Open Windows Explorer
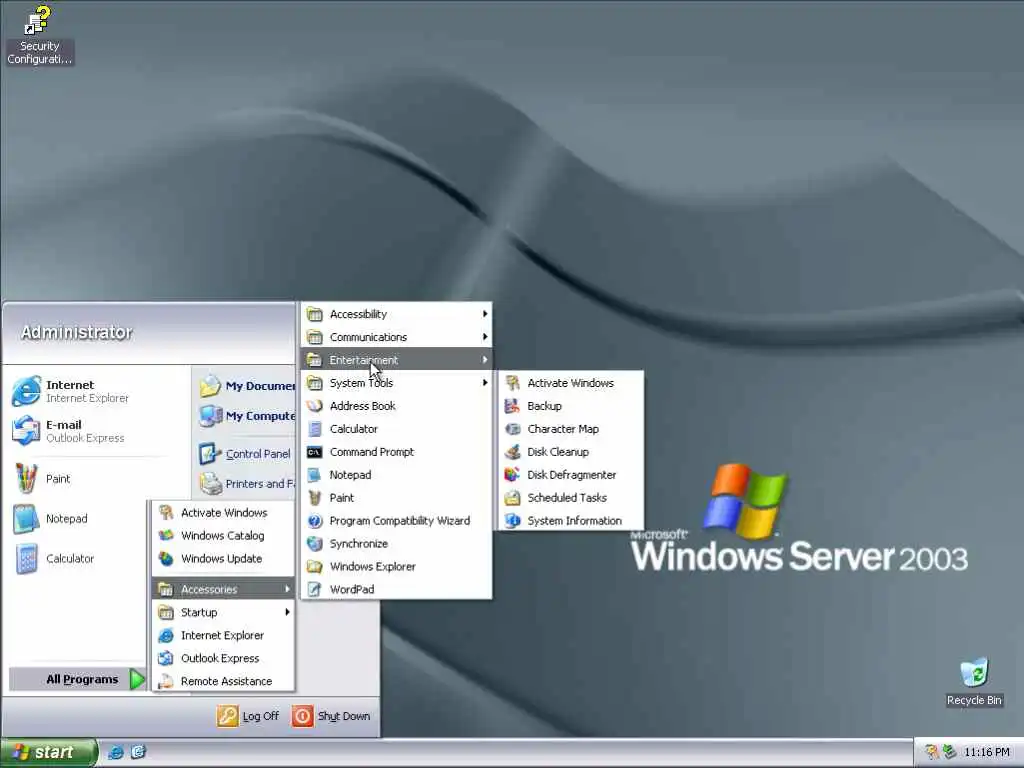 pos(396,566)
